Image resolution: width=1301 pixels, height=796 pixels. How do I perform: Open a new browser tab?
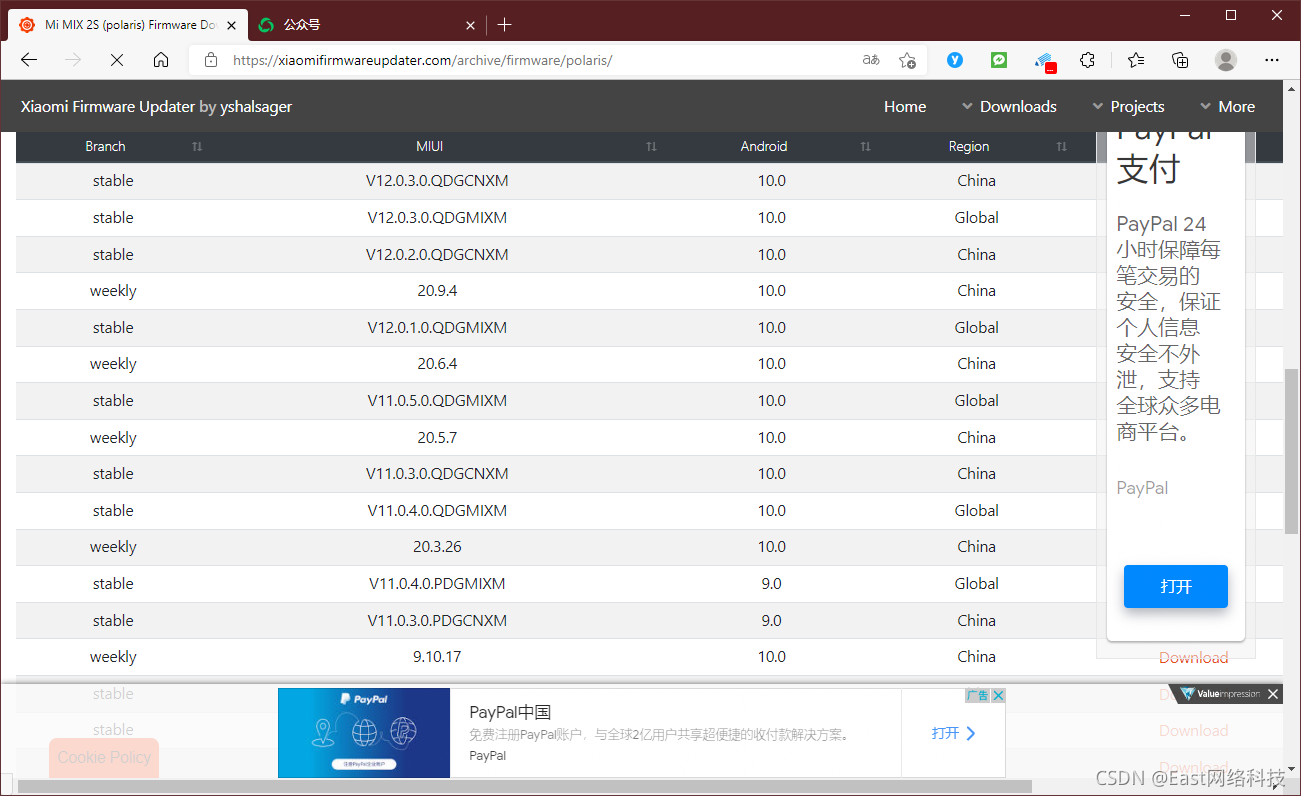coord(505,25)
